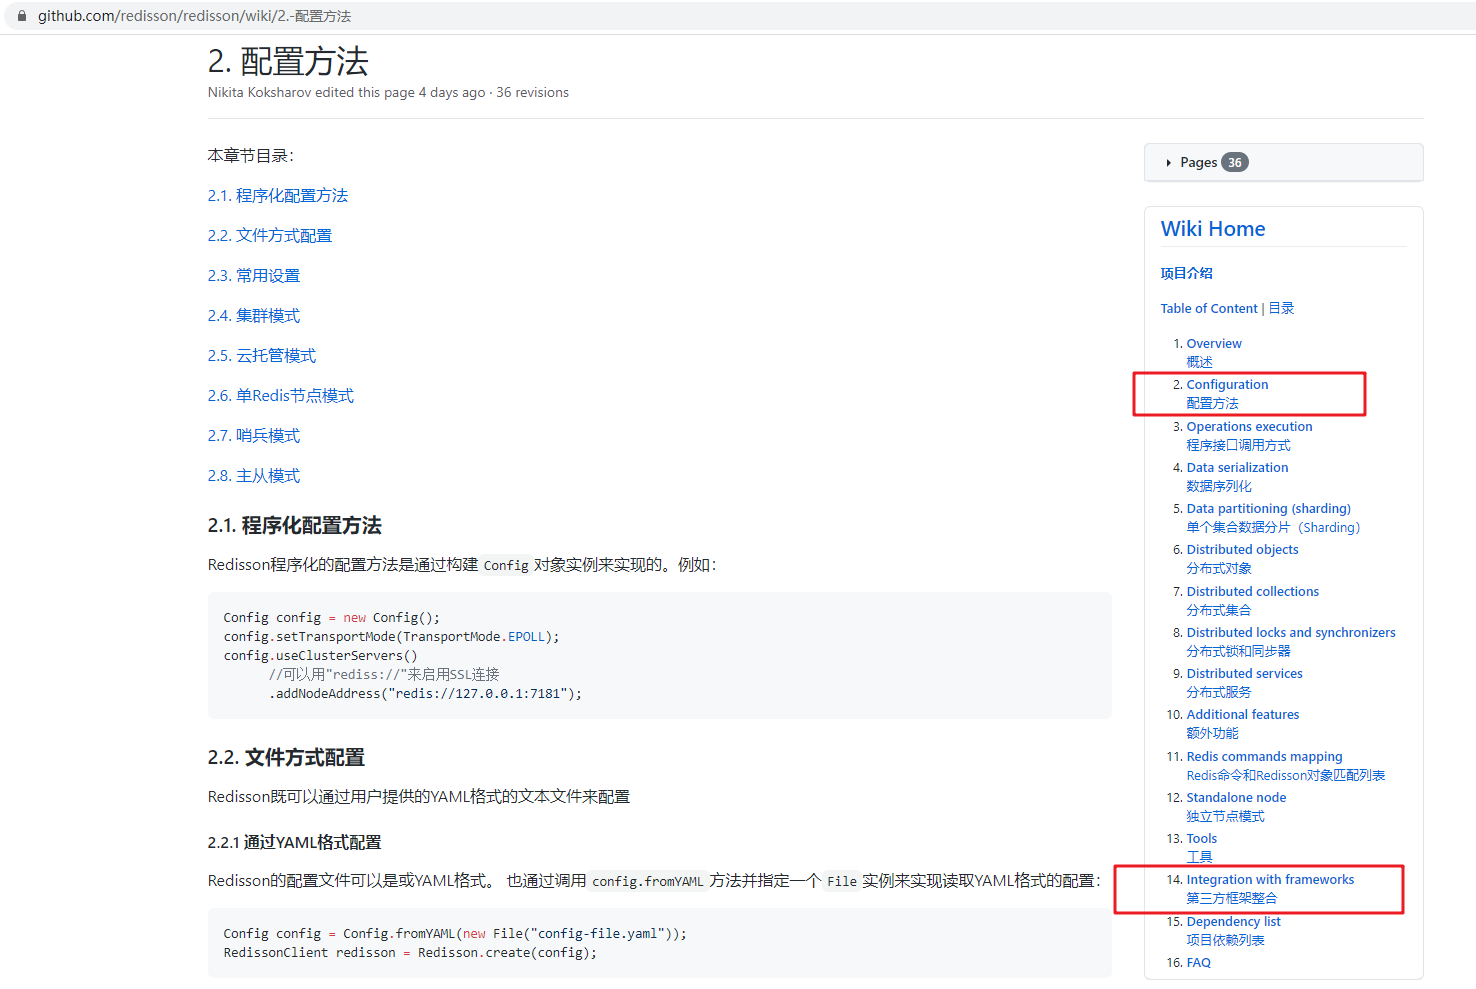The image size is (1476, 989).
Task: Click the 第三方框架整合 link
Action: (1232, 898)
